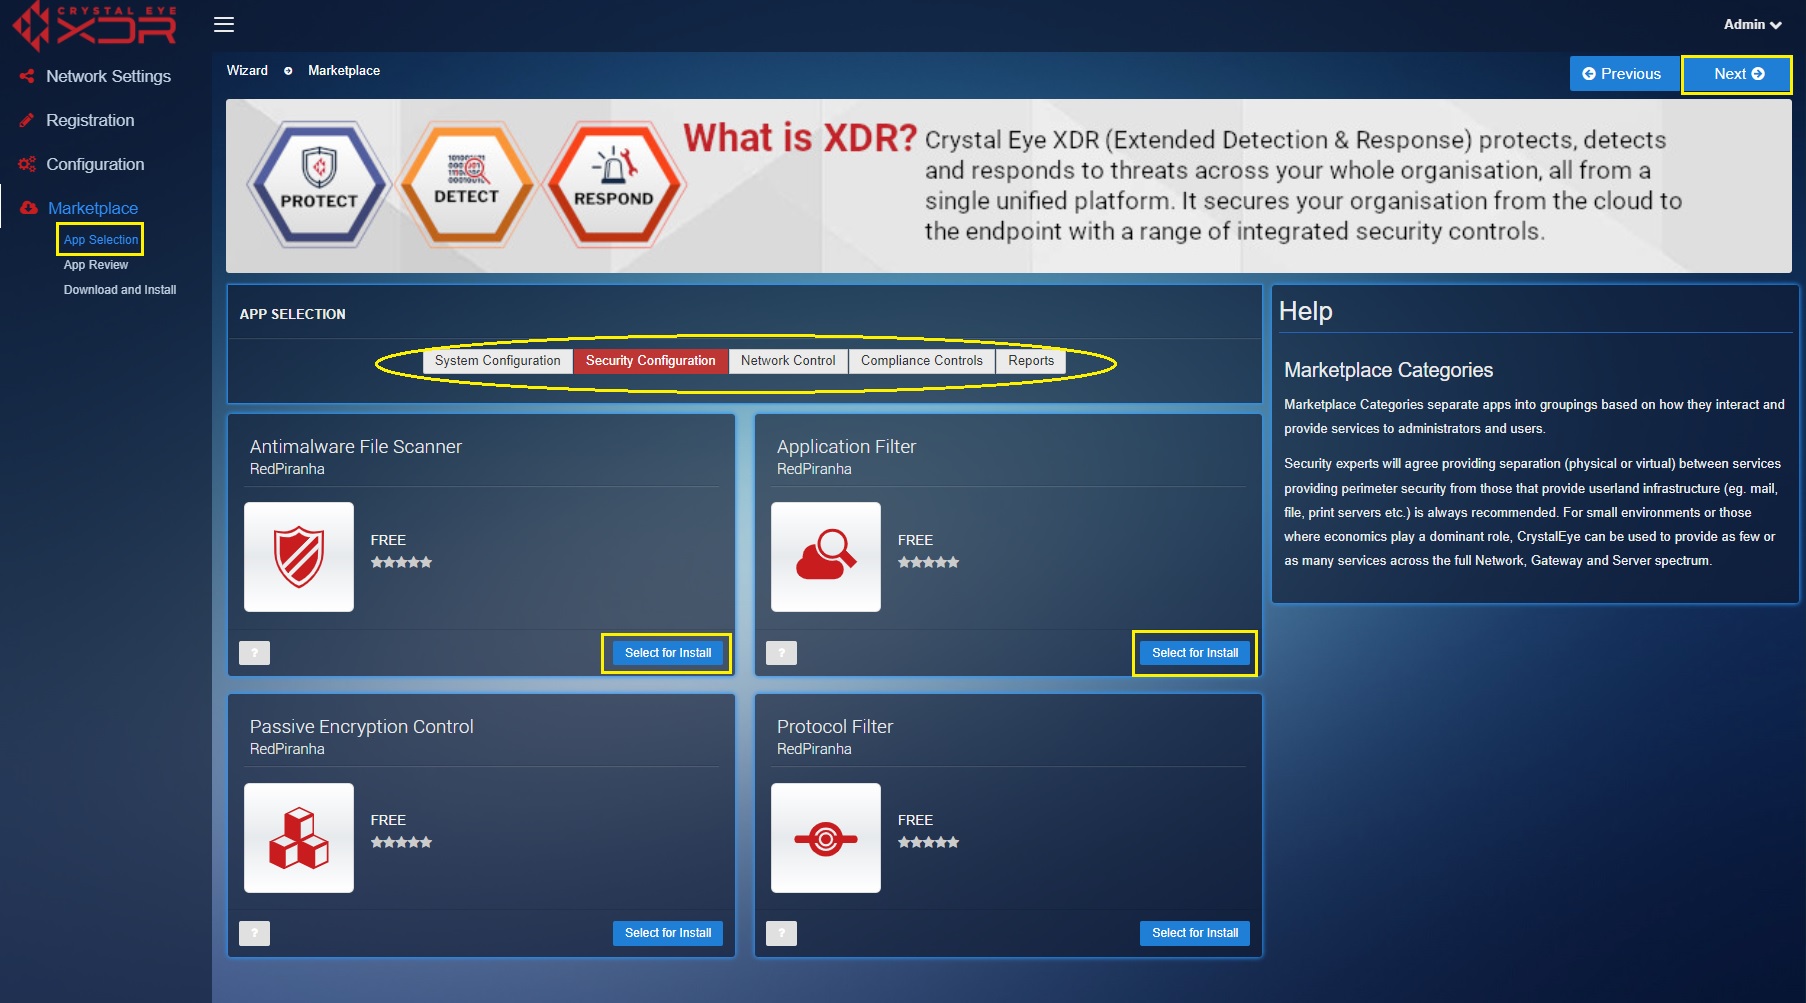Switch to System Configuration tab

(x=497, y=361)
